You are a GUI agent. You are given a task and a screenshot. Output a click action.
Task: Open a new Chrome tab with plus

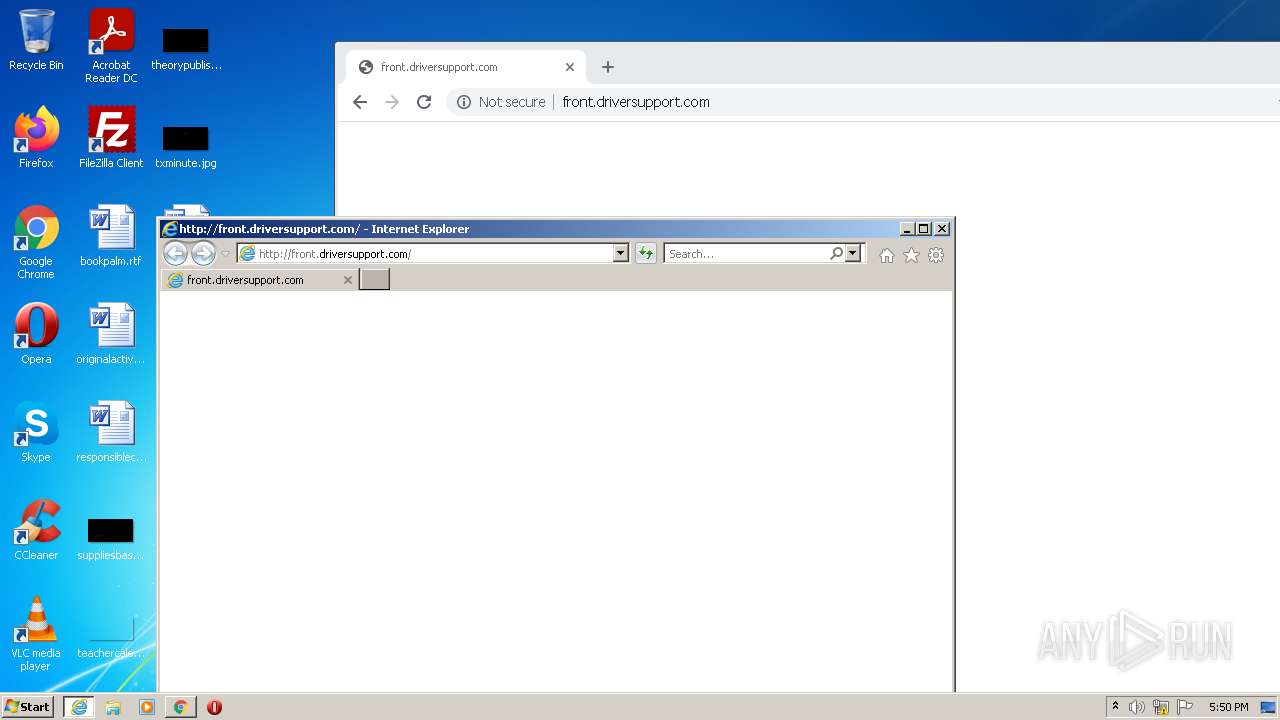(x=608, y=67)
